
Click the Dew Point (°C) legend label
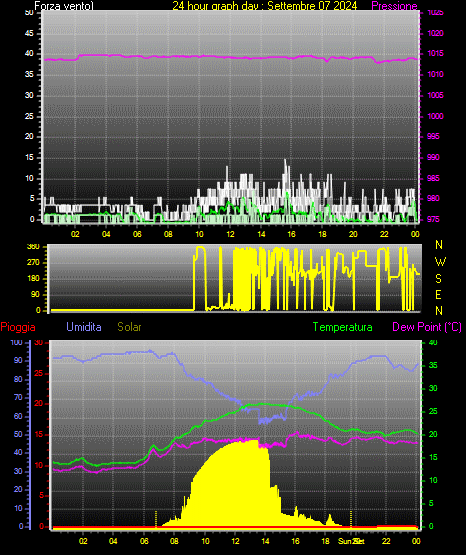click(x=427, y=327)
